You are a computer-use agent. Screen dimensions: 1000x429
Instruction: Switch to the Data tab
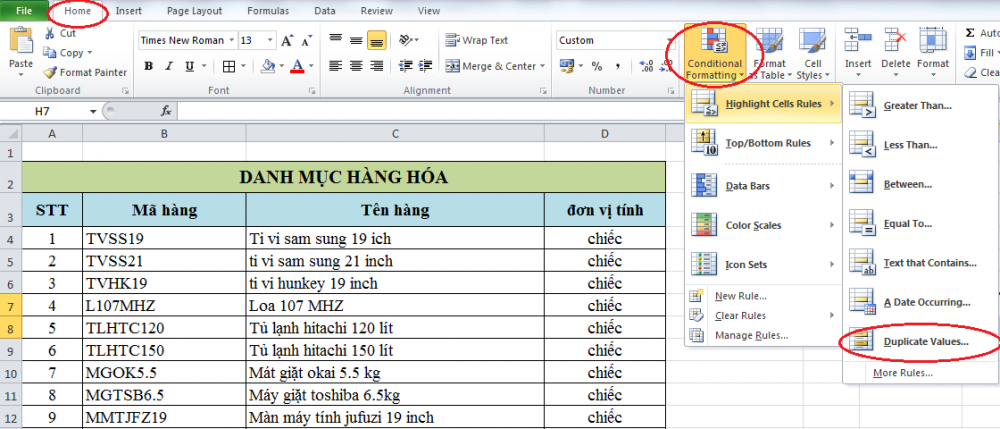[325, 11]
